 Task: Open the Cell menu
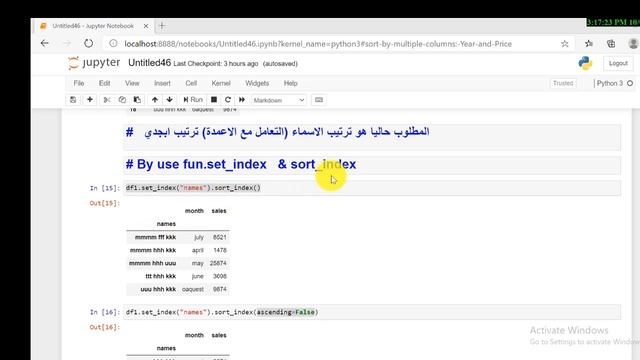(191, 83)
